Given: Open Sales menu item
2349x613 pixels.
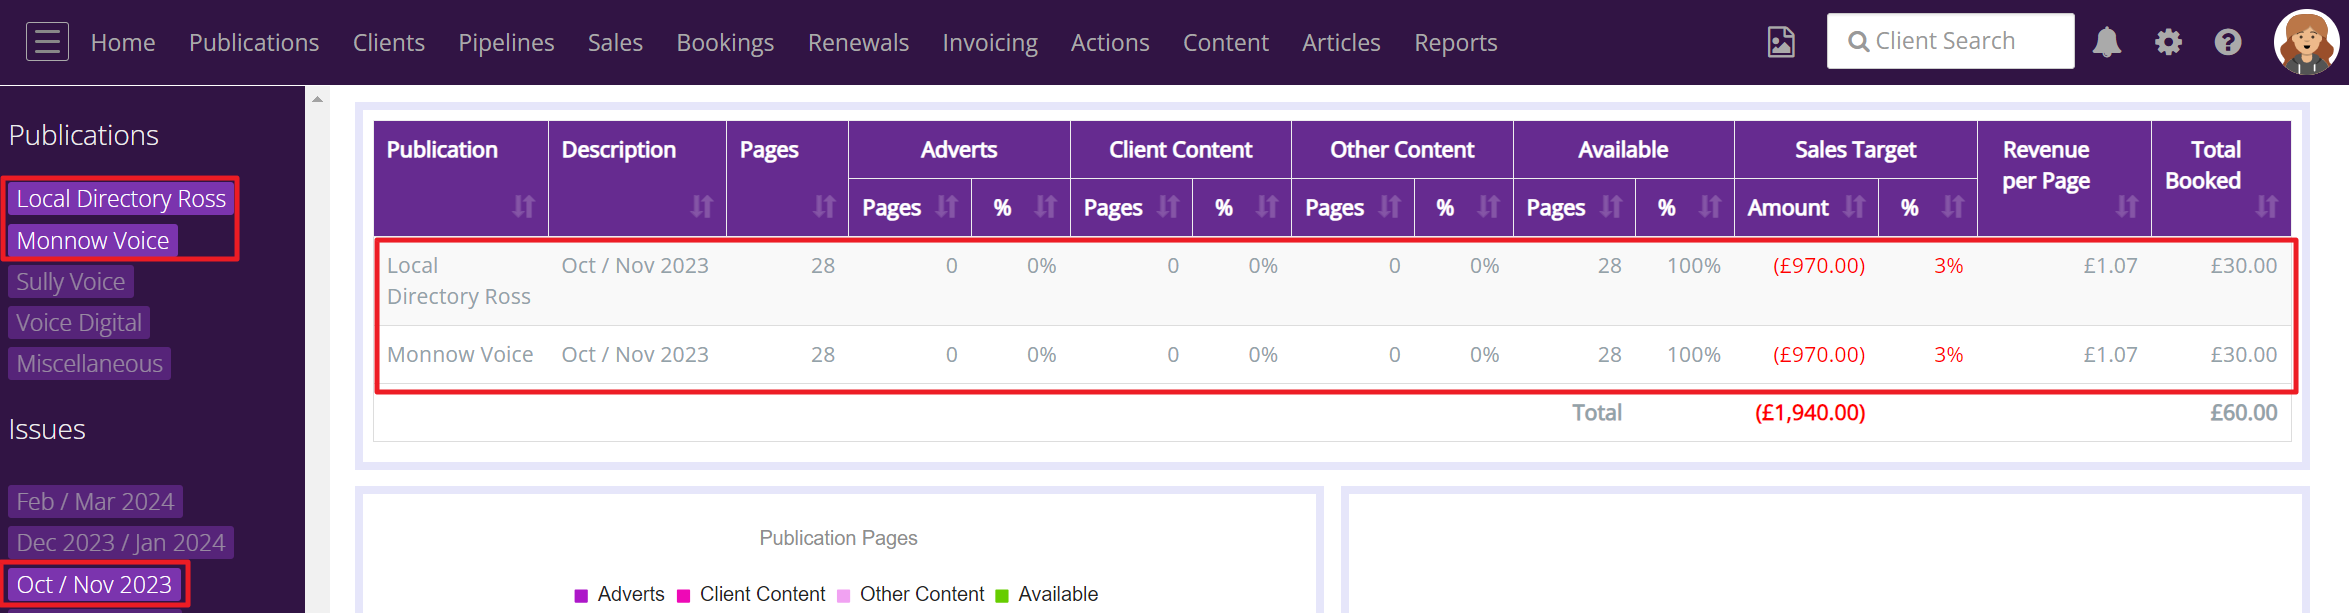Looking at the screenshot, I should pyautogui.click(x=615, y=42).
